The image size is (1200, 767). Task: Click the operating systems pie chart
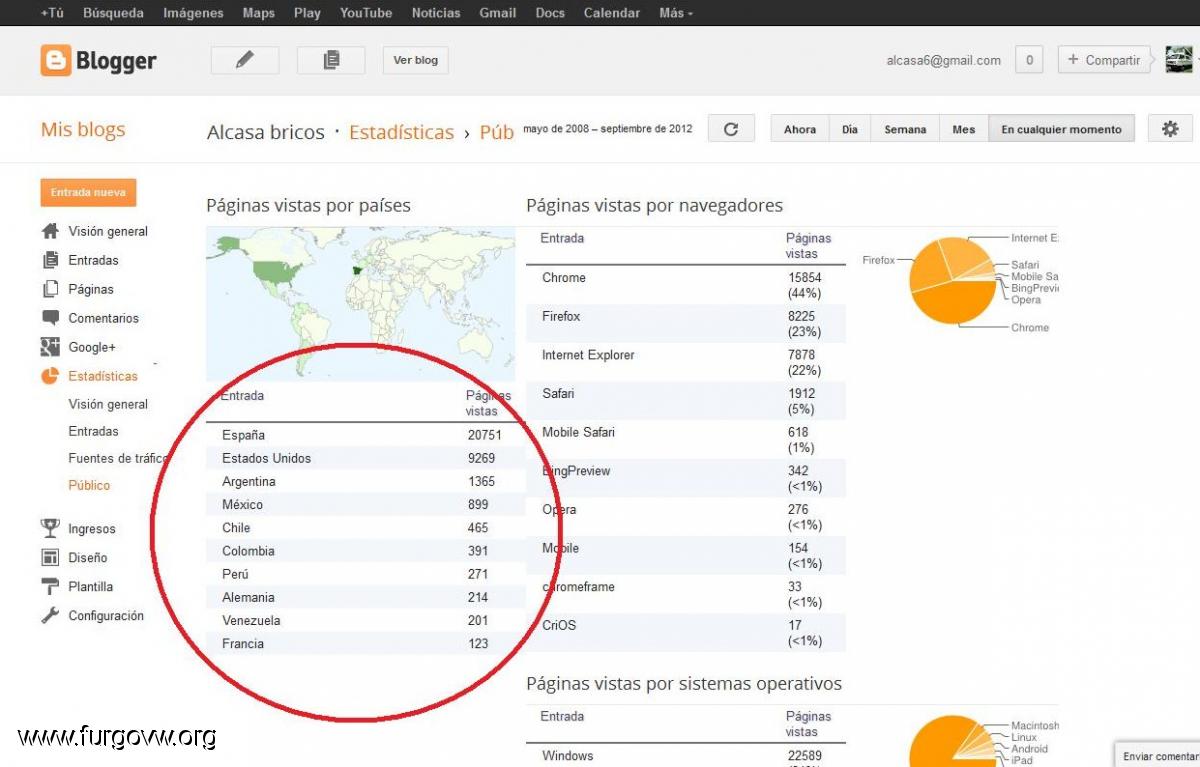[x=953, y=741]
